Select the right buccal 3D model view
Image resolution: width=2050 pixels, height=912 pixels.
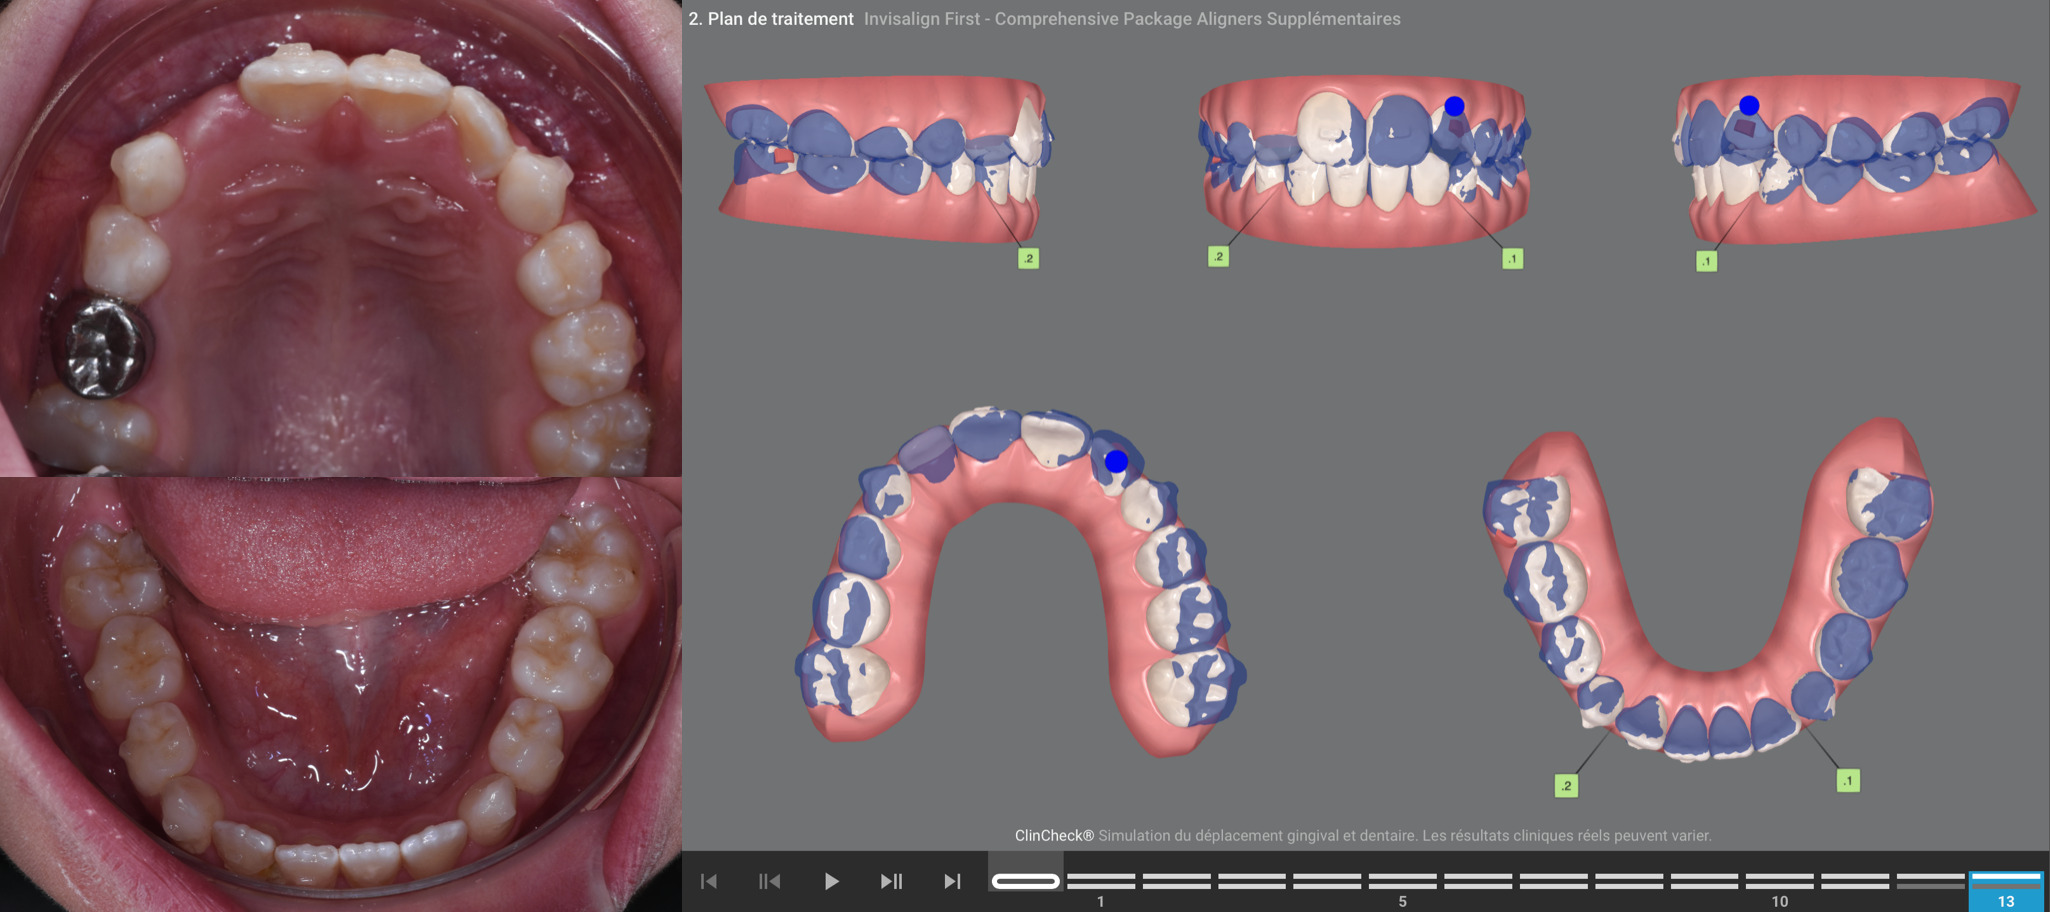pos(879,158)
